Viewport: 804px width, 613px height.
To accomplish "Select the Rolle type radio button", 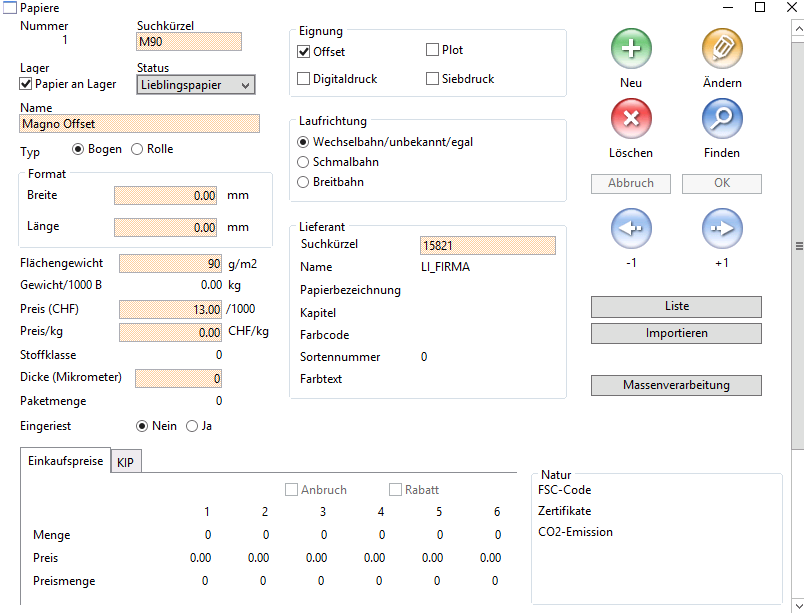I will (138, 150).
